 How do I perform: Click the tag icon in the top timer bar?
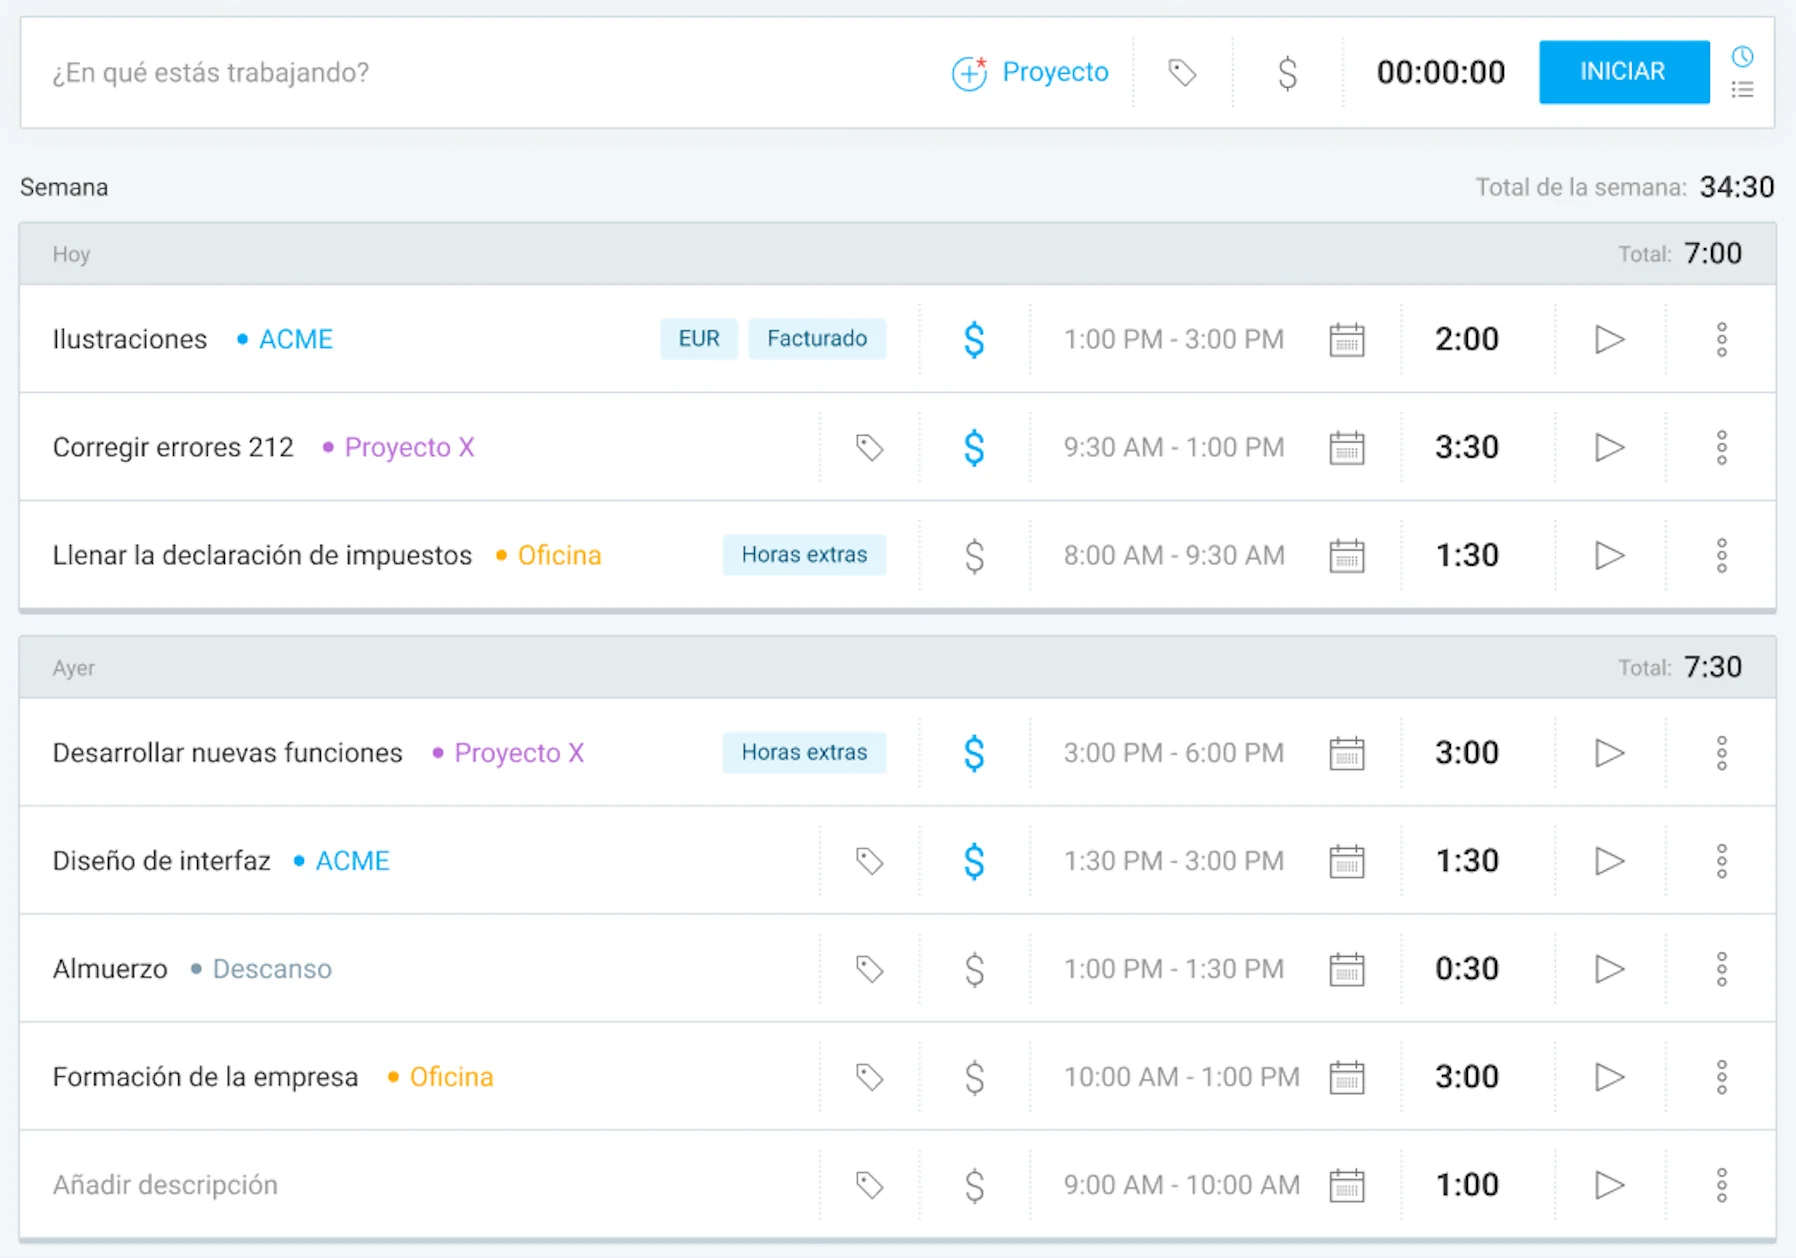coord(1182,72)
